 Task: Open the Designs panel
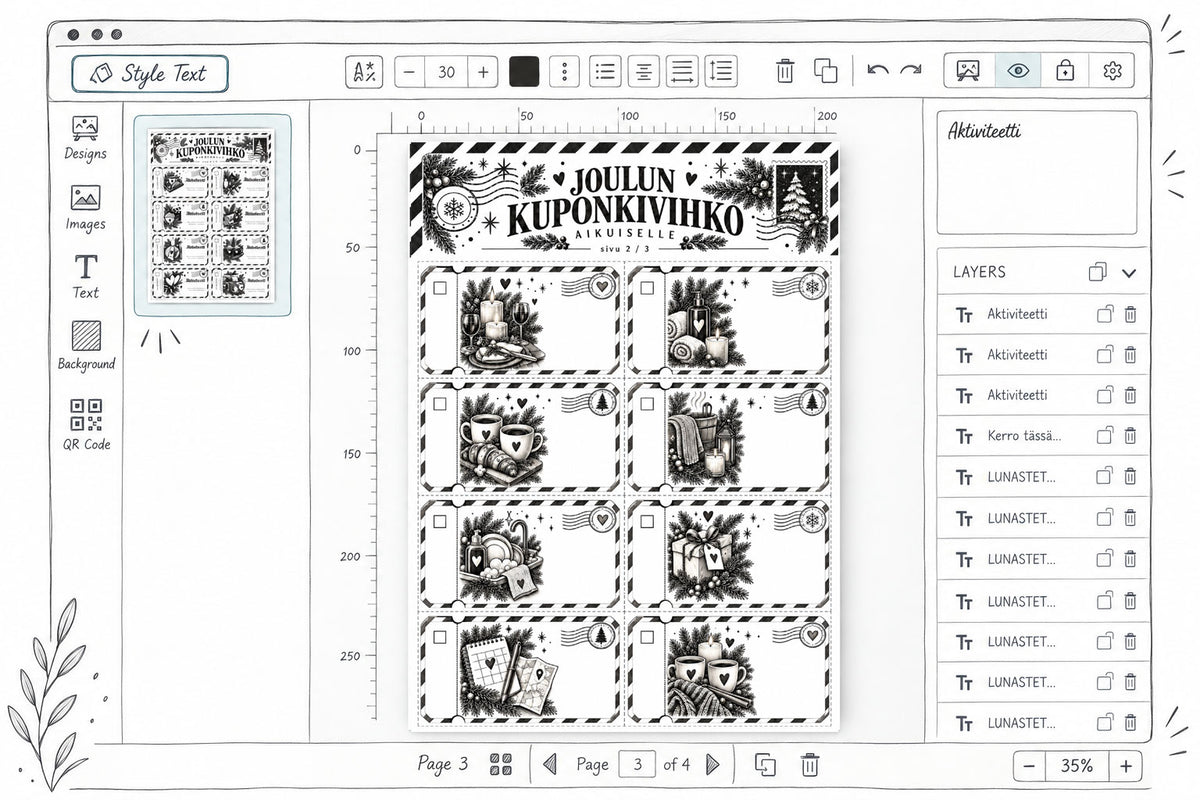(x=85, y=138)
